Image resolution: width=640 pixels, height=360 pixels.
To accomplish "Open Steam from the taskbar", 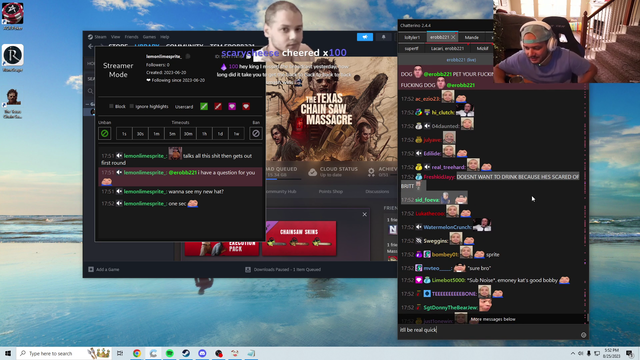I will [x=186, y=353].
